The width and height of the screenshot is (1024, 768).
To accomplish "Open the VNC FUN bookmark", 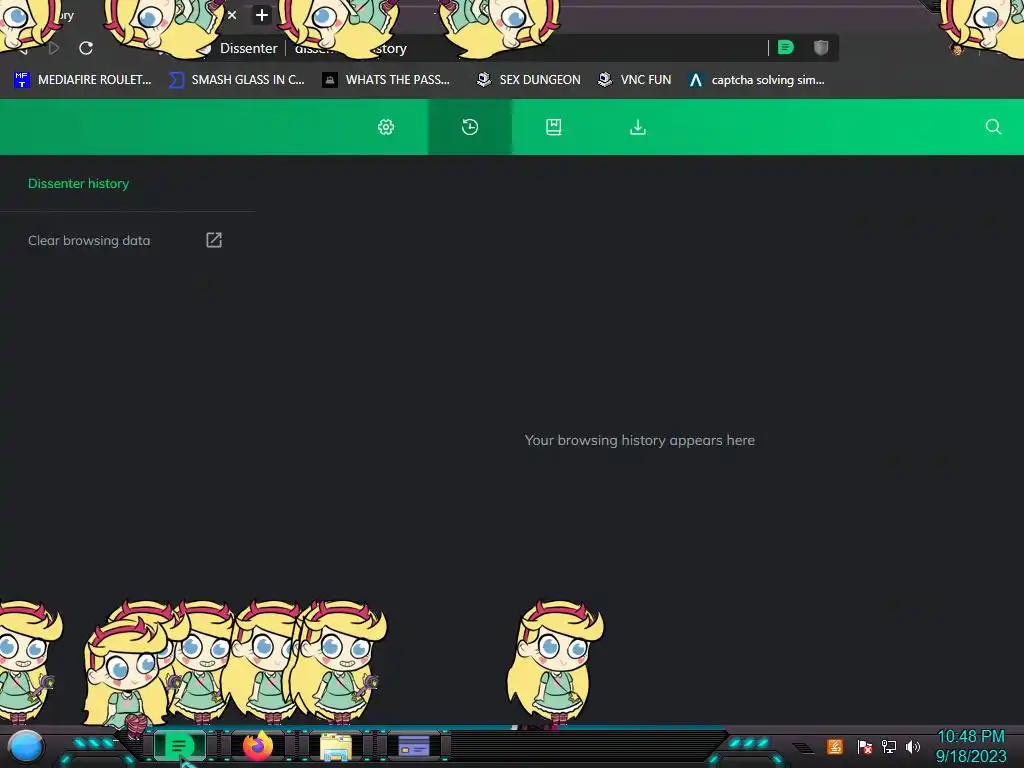I will (x=635, y=80).
